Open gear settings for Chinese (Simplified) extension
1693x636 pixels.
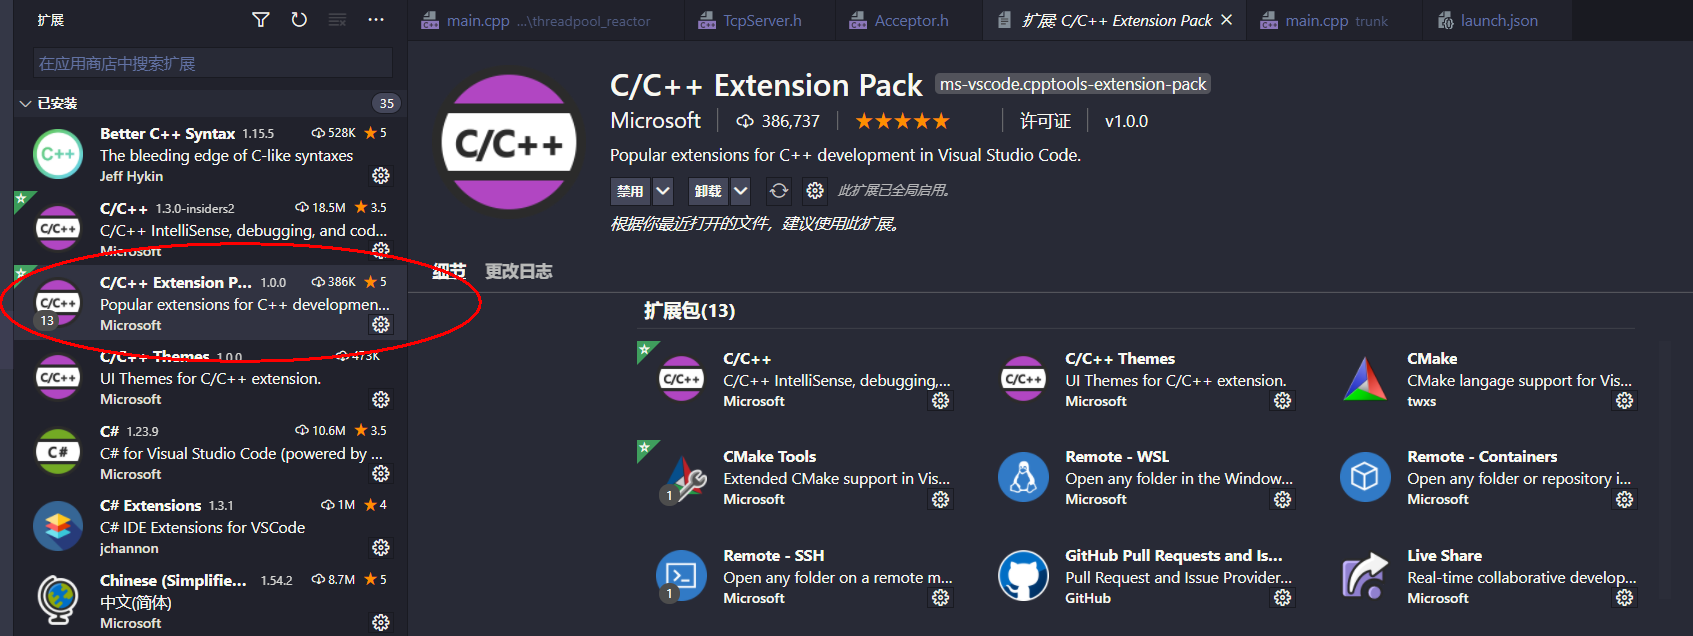(380, 622)
